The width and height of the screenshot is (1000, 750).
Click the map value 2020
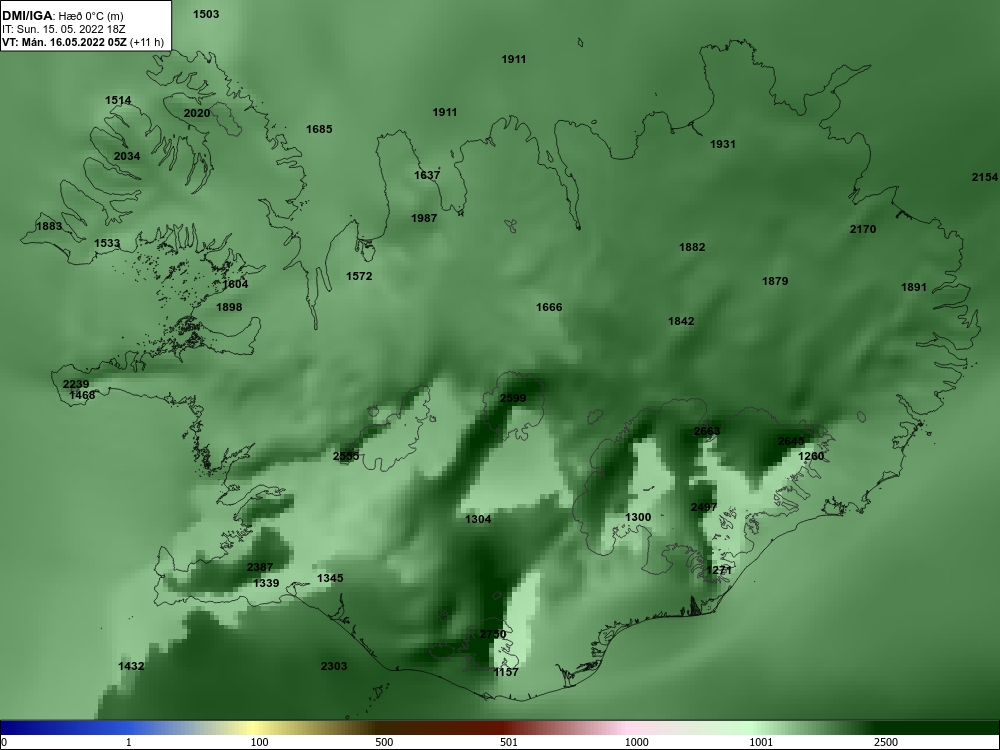tap(196, 113)
